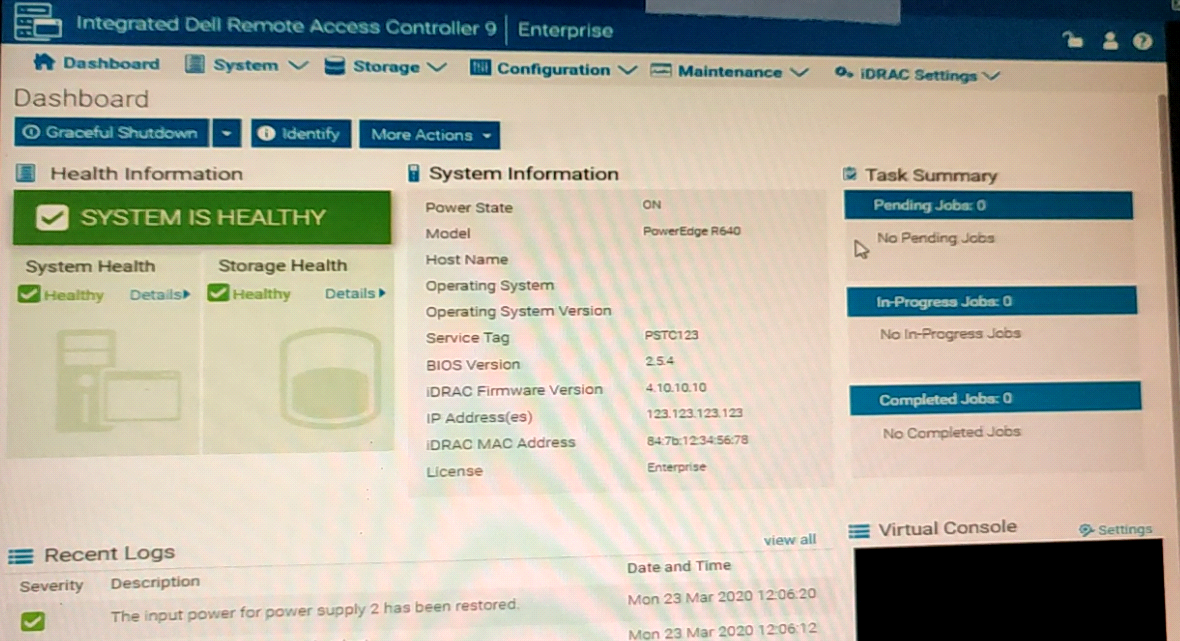Open the user account icon
Viewport: 1180px width, 641px height.
point(1110,41)
